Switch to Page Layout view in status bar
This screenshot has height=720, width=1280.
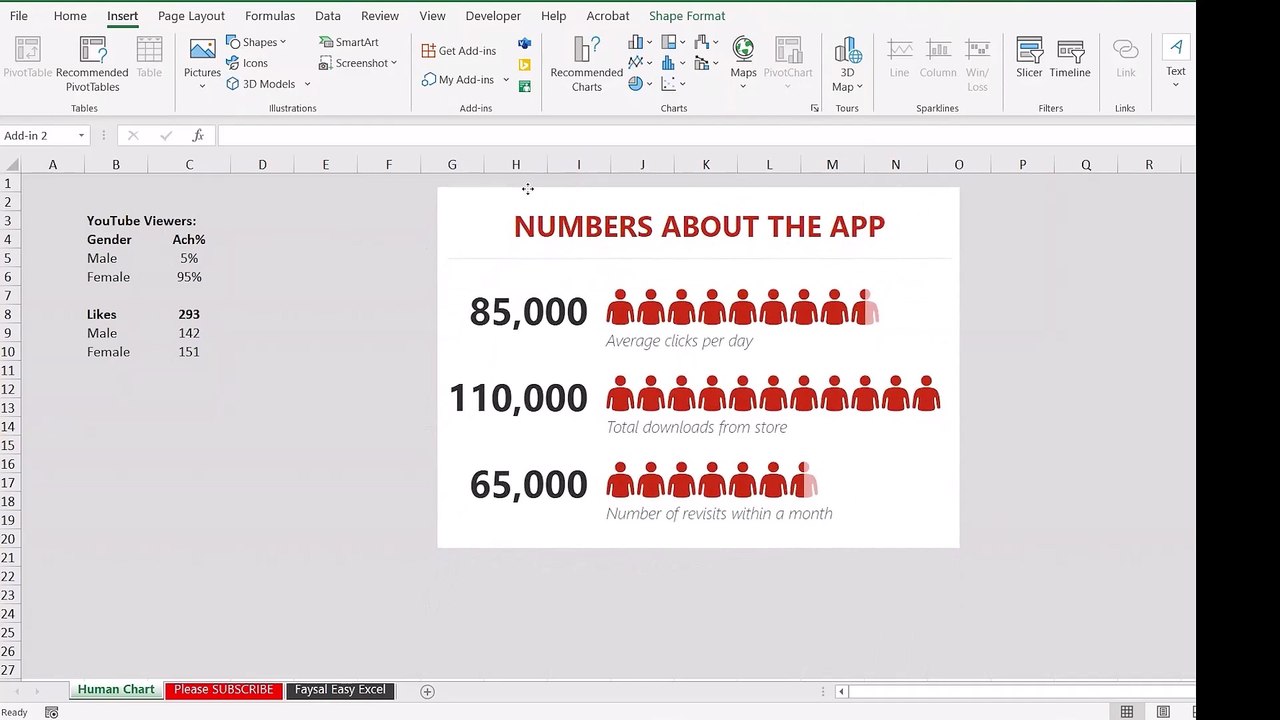coord(1163,712)
